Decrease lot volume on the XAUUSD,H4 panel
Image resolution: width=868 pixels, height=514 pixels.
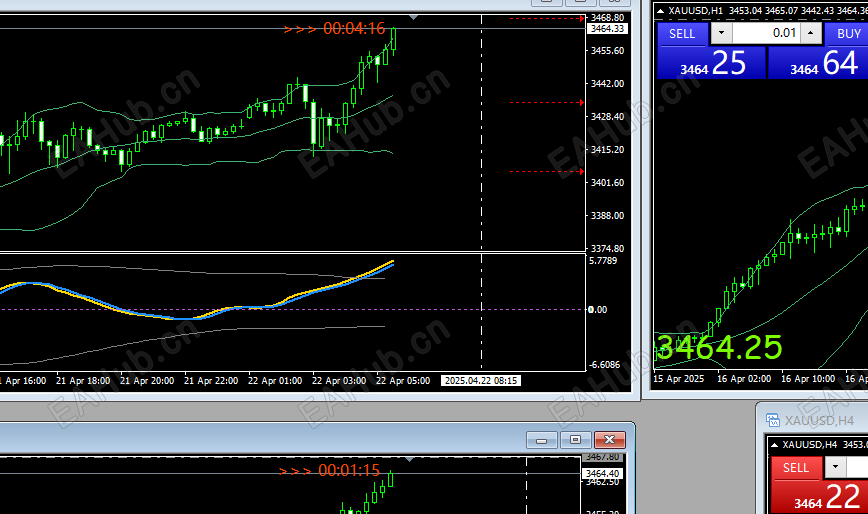coord(835,468)
